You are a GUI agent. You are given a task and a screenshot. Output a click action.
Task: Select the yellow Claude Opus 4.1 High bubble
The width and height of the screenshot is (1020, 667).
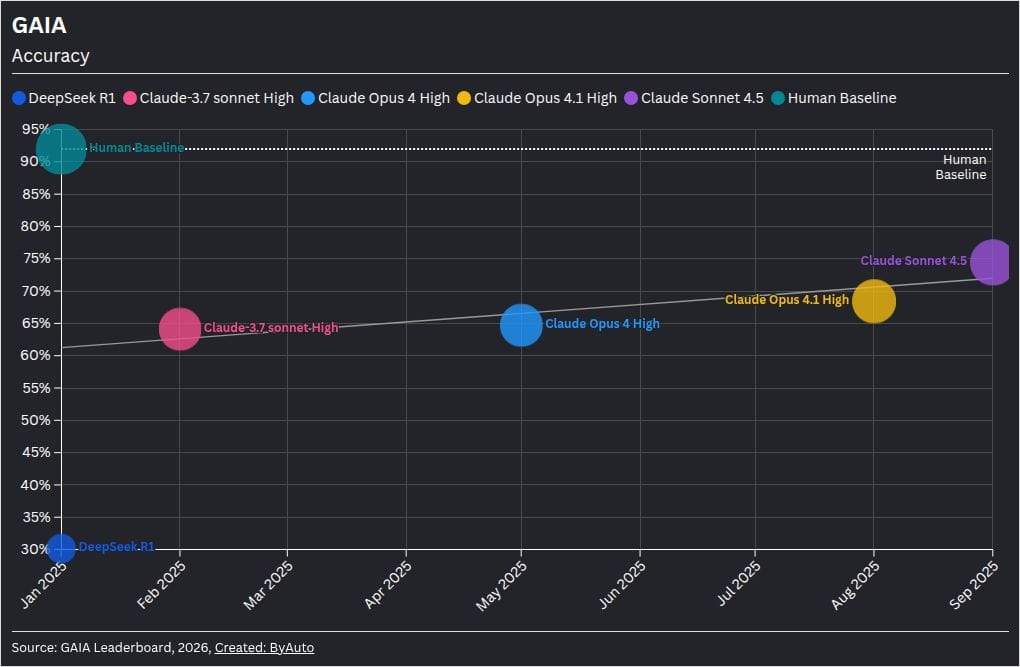click(x=874, y=301)
